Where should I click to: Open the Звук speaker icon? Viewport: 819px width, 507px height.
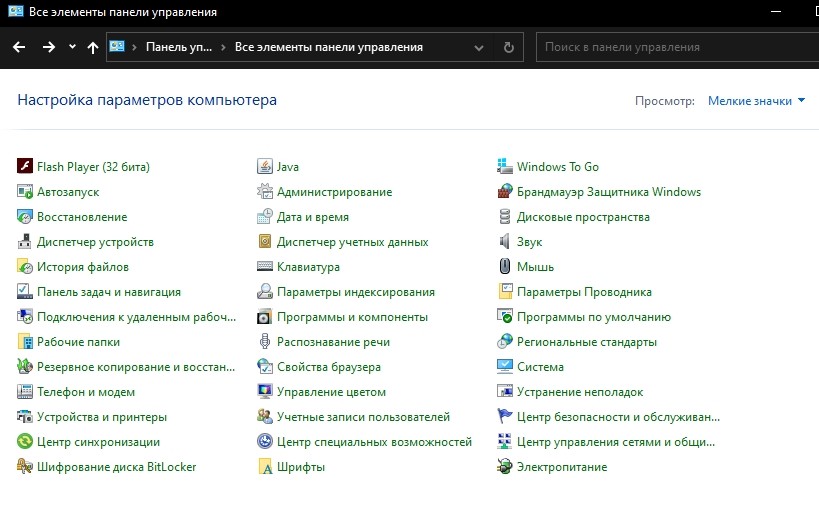tap(505, 242)
